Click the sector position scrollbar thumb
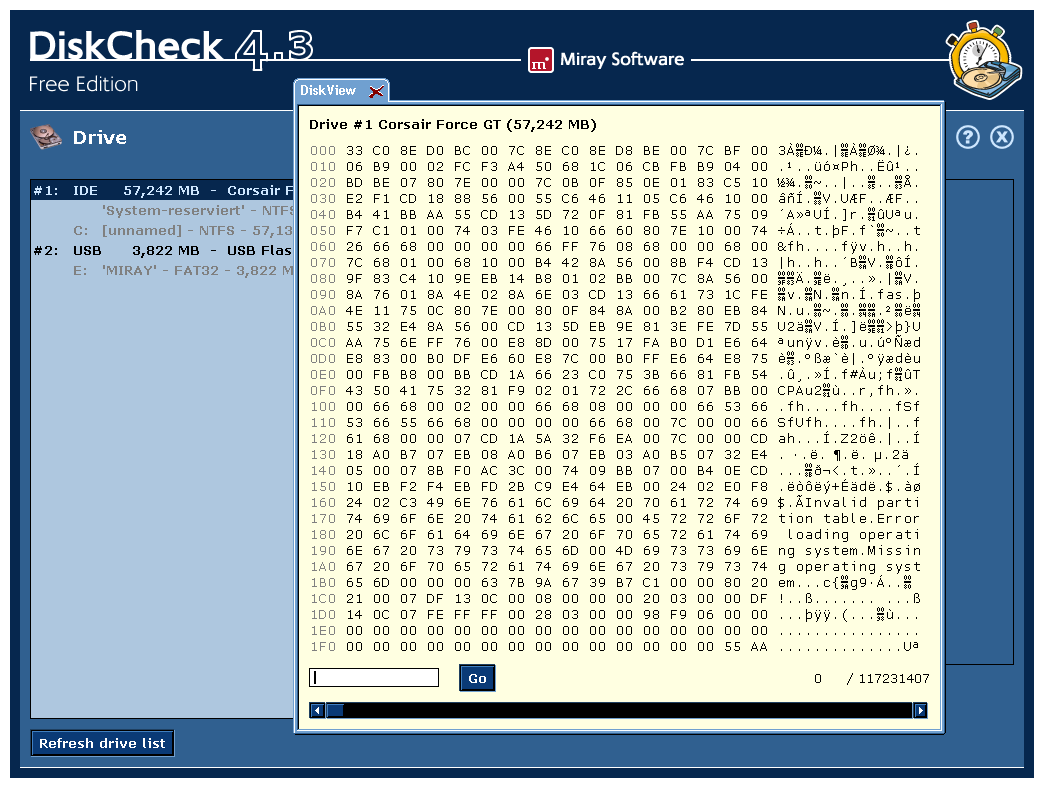 click(335, 710)
